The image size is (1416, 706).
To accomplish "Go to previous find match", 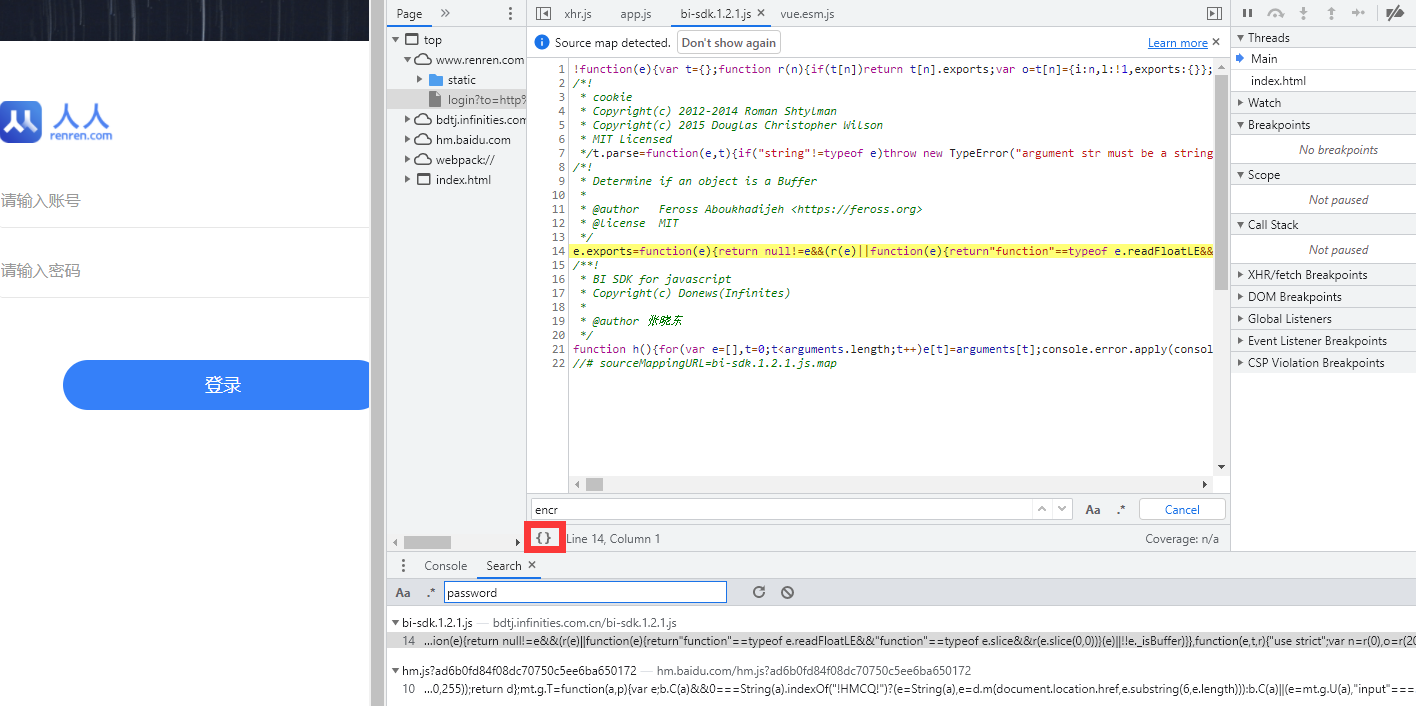I will (1042, 509).
